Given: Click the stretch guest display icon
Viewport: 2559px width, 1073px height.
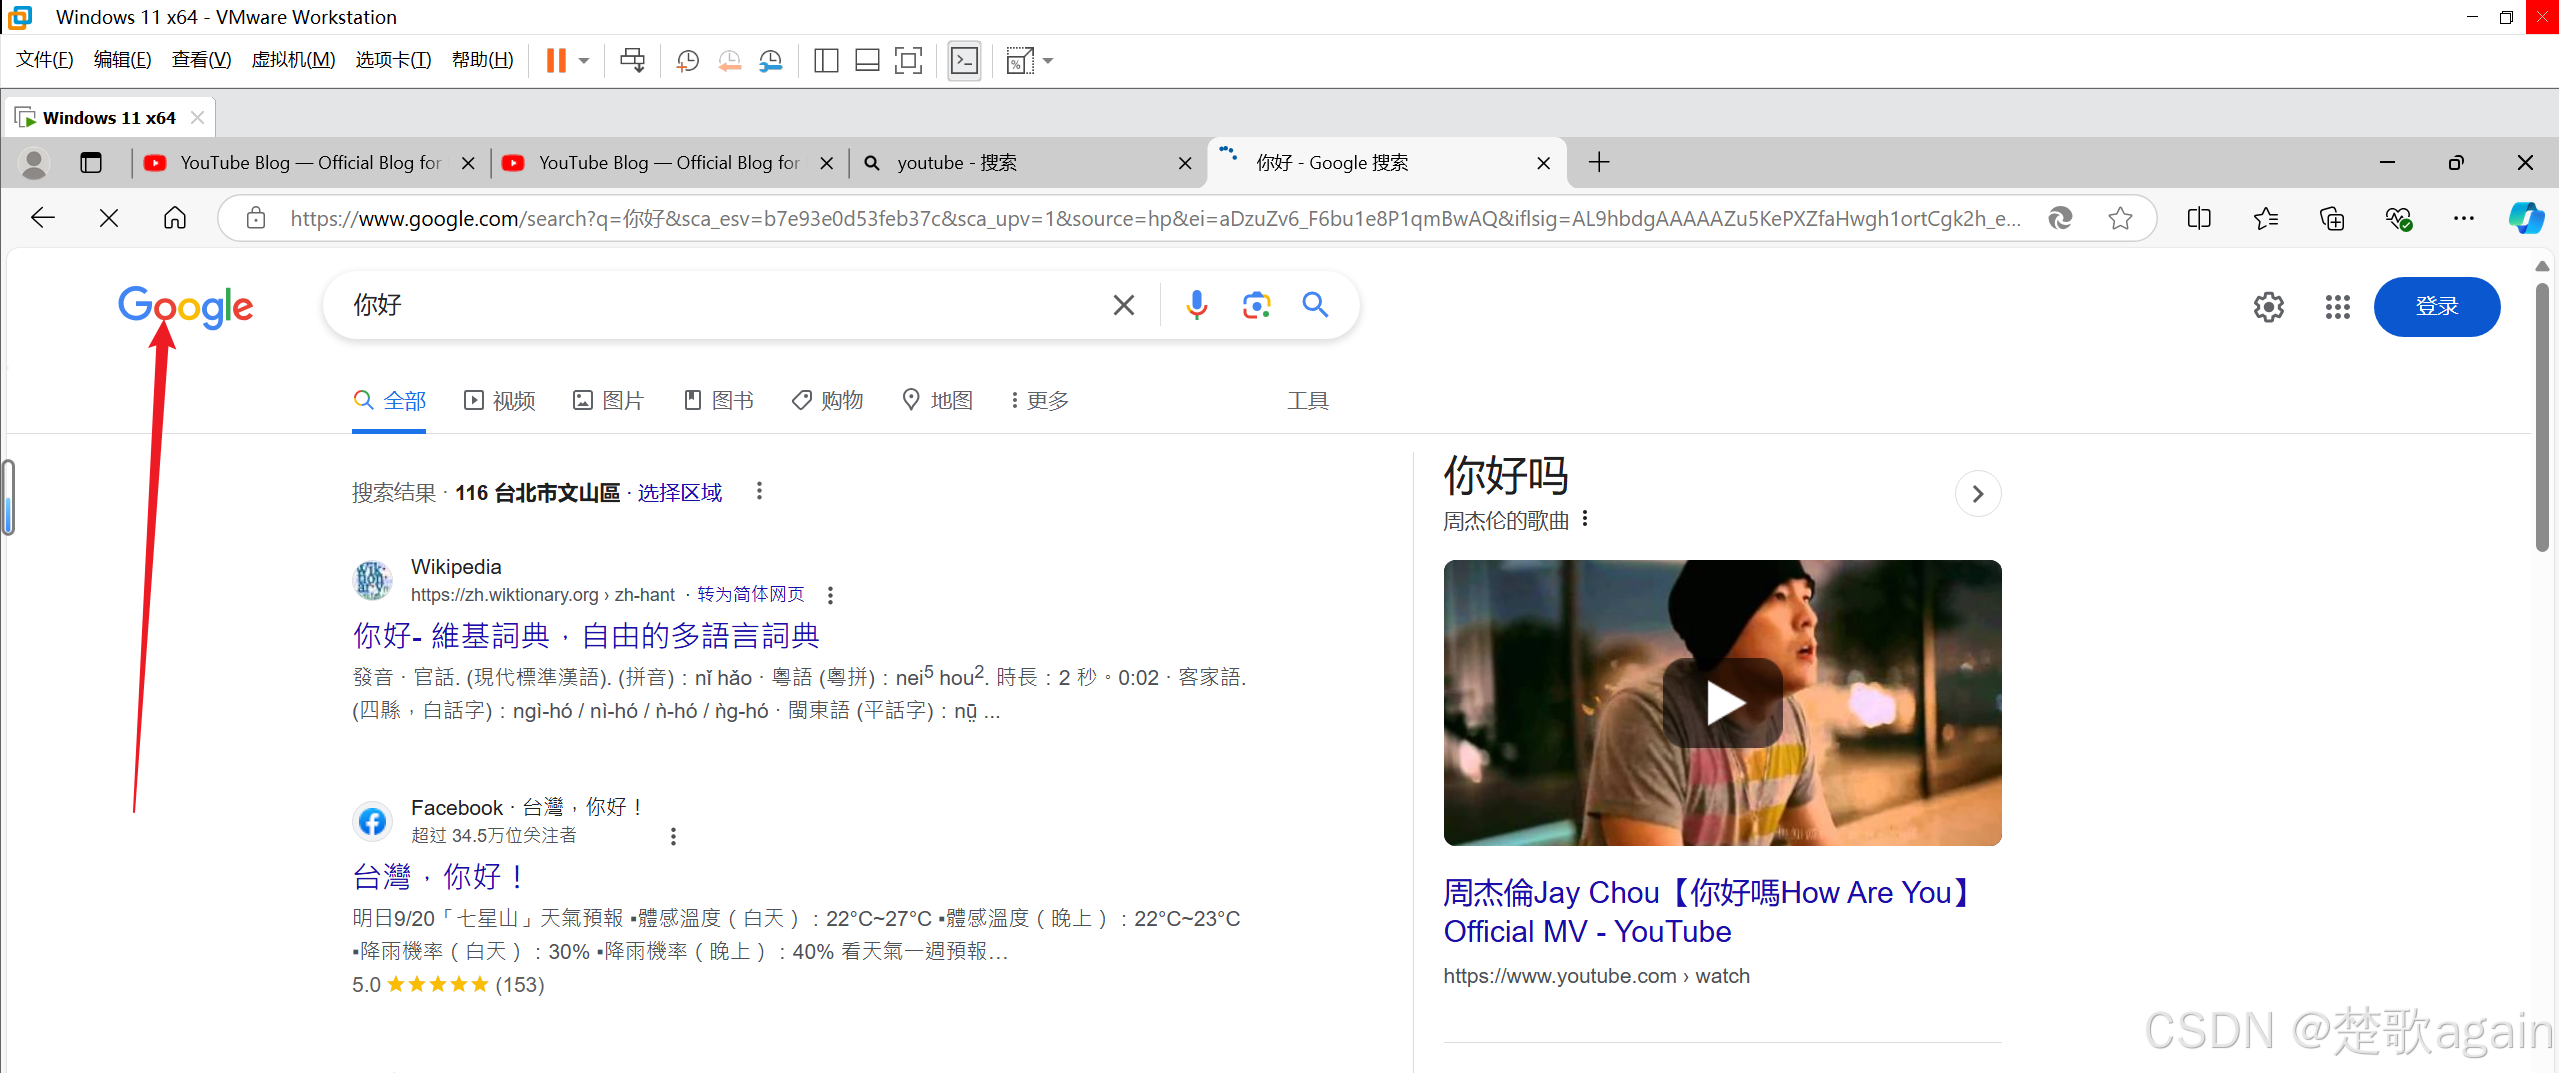Looking at the screenshot, I should [x=1019, y=61].
